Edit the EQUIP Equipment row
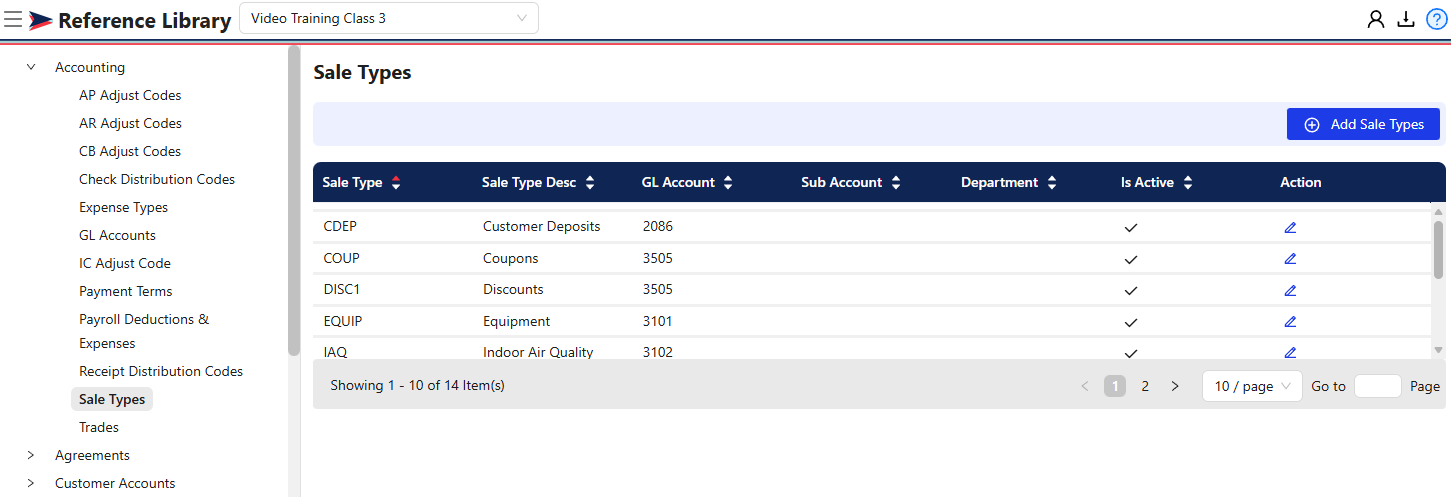Screen dimensions: 1451x497 1290,322
